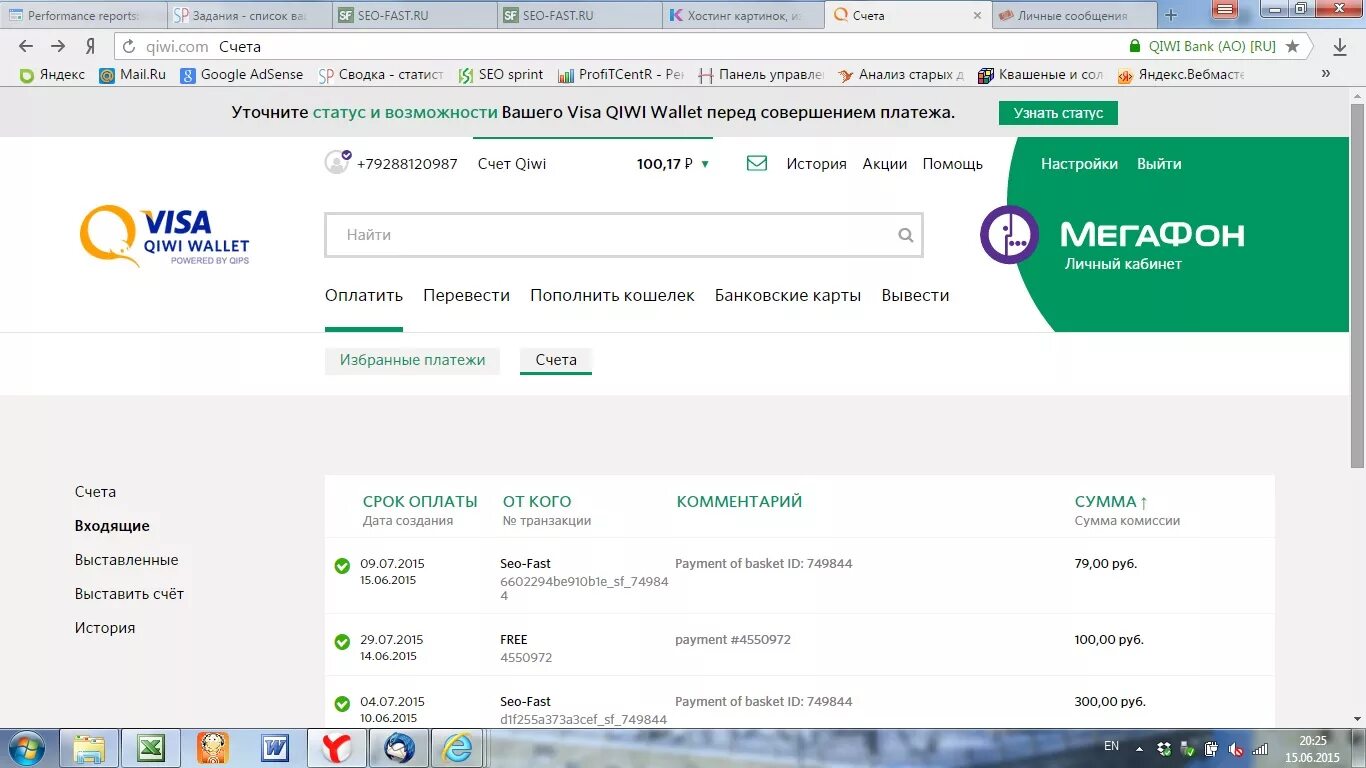The height and width of the screenshot is (768, 1366).
Task: Click Выйти to log out
Action: [1159, 164]
